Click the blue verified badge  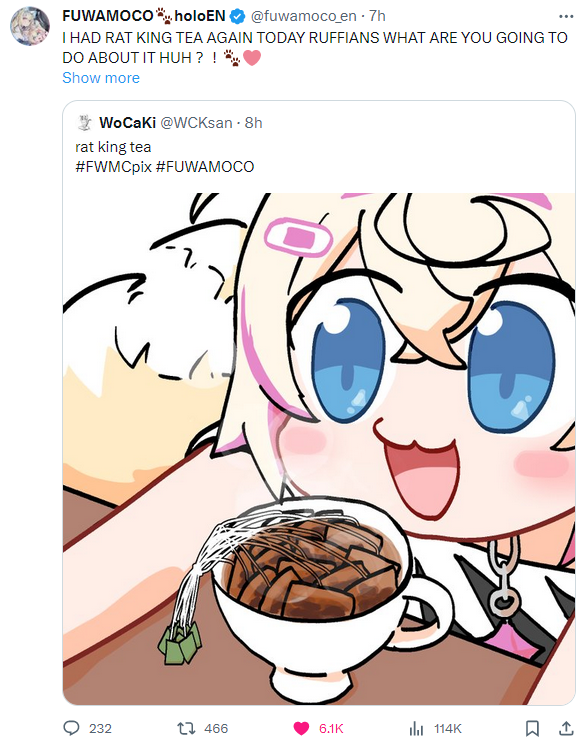click(237, 17)
